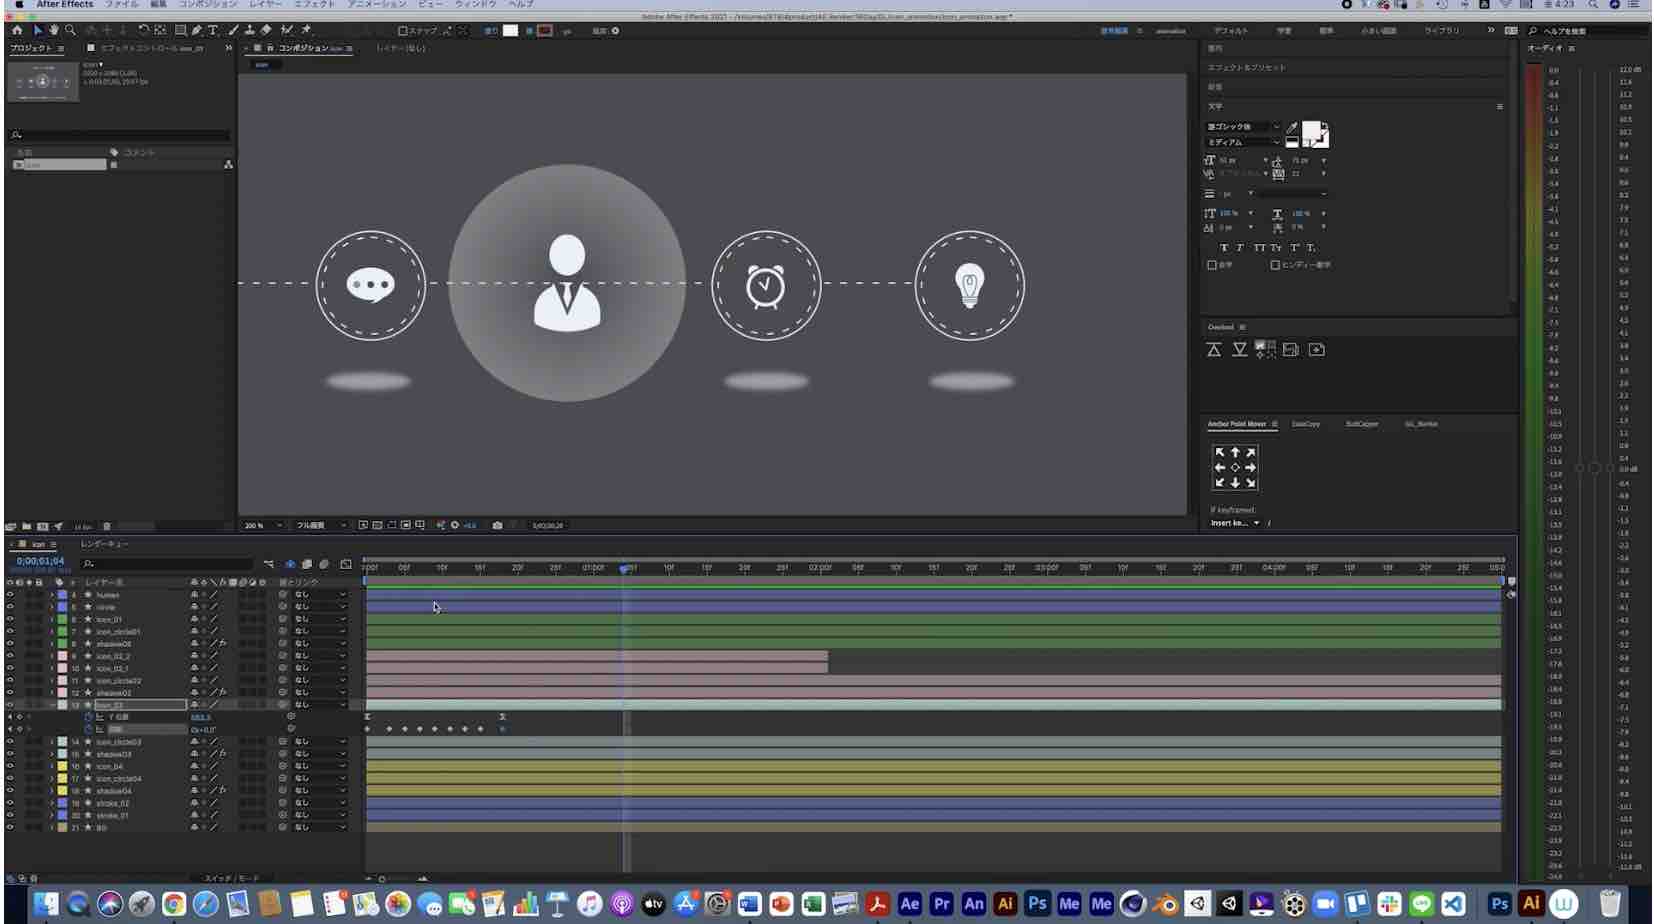1654x924 pixels.
Task: Open the Insert key dropdown in Anchor Point Mover
Action: point(1235,523)
